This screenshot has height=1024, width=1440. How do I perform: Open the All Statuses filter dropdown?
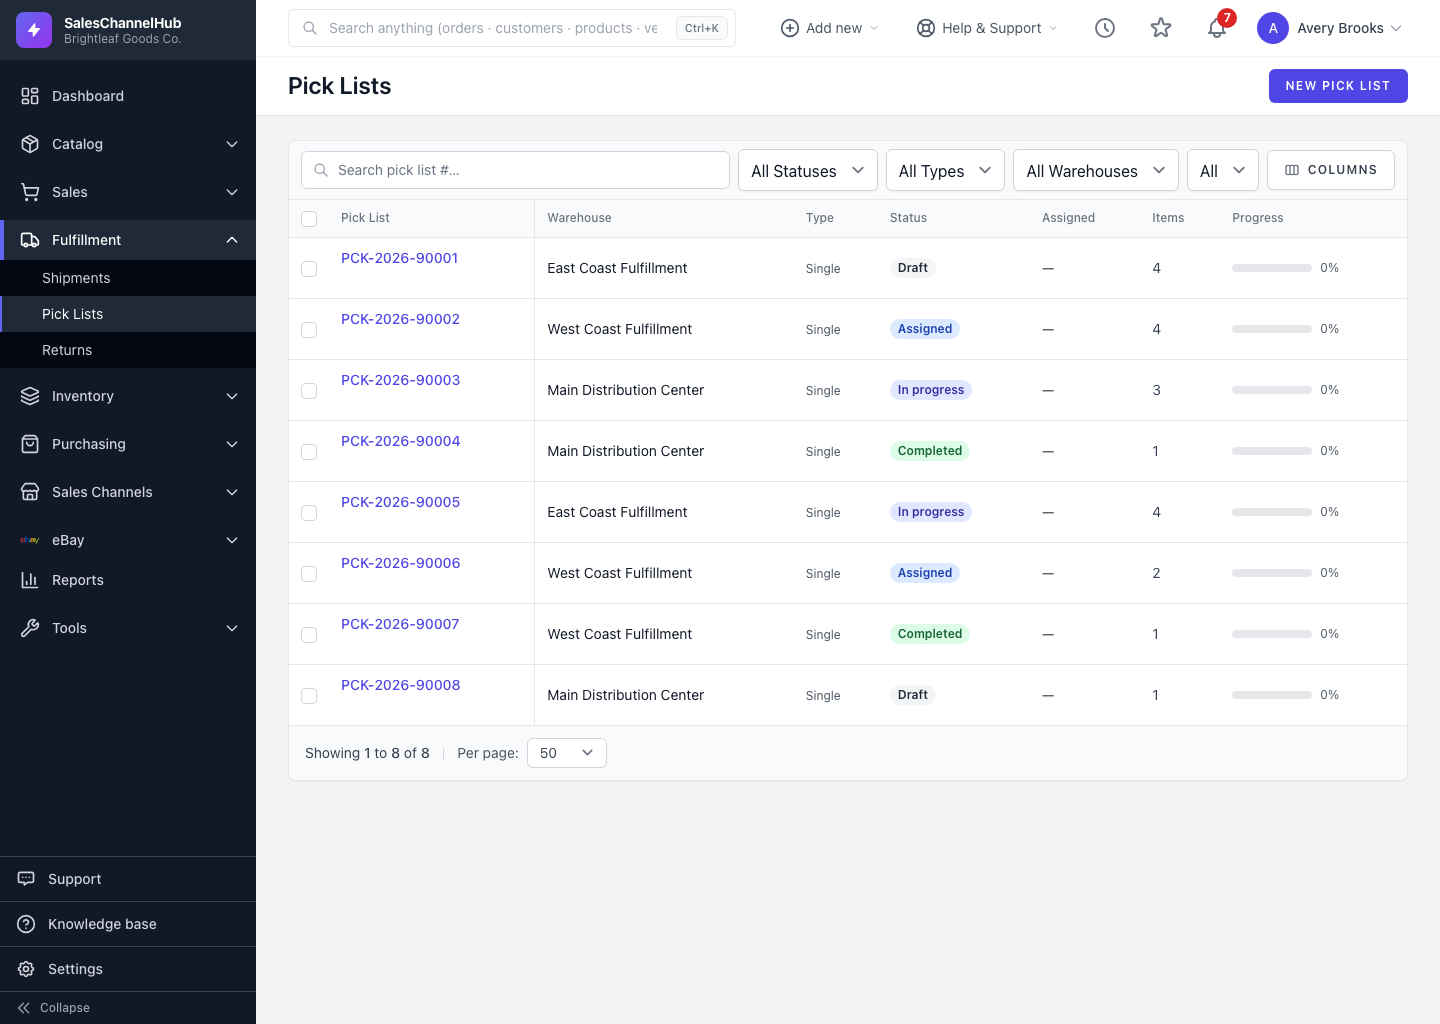click(x=808, y=170)
